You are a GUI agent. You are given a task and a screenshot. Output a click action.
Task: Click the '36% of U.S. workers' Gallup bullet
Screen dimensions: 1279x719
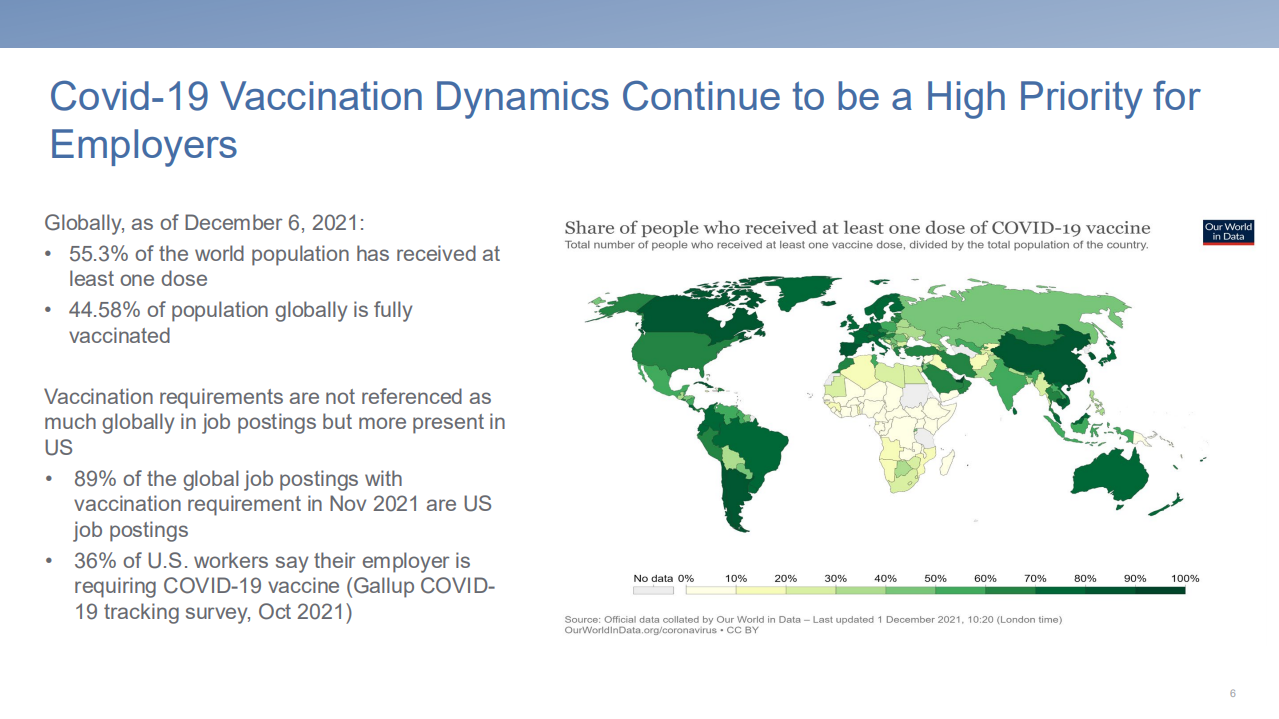284,587
